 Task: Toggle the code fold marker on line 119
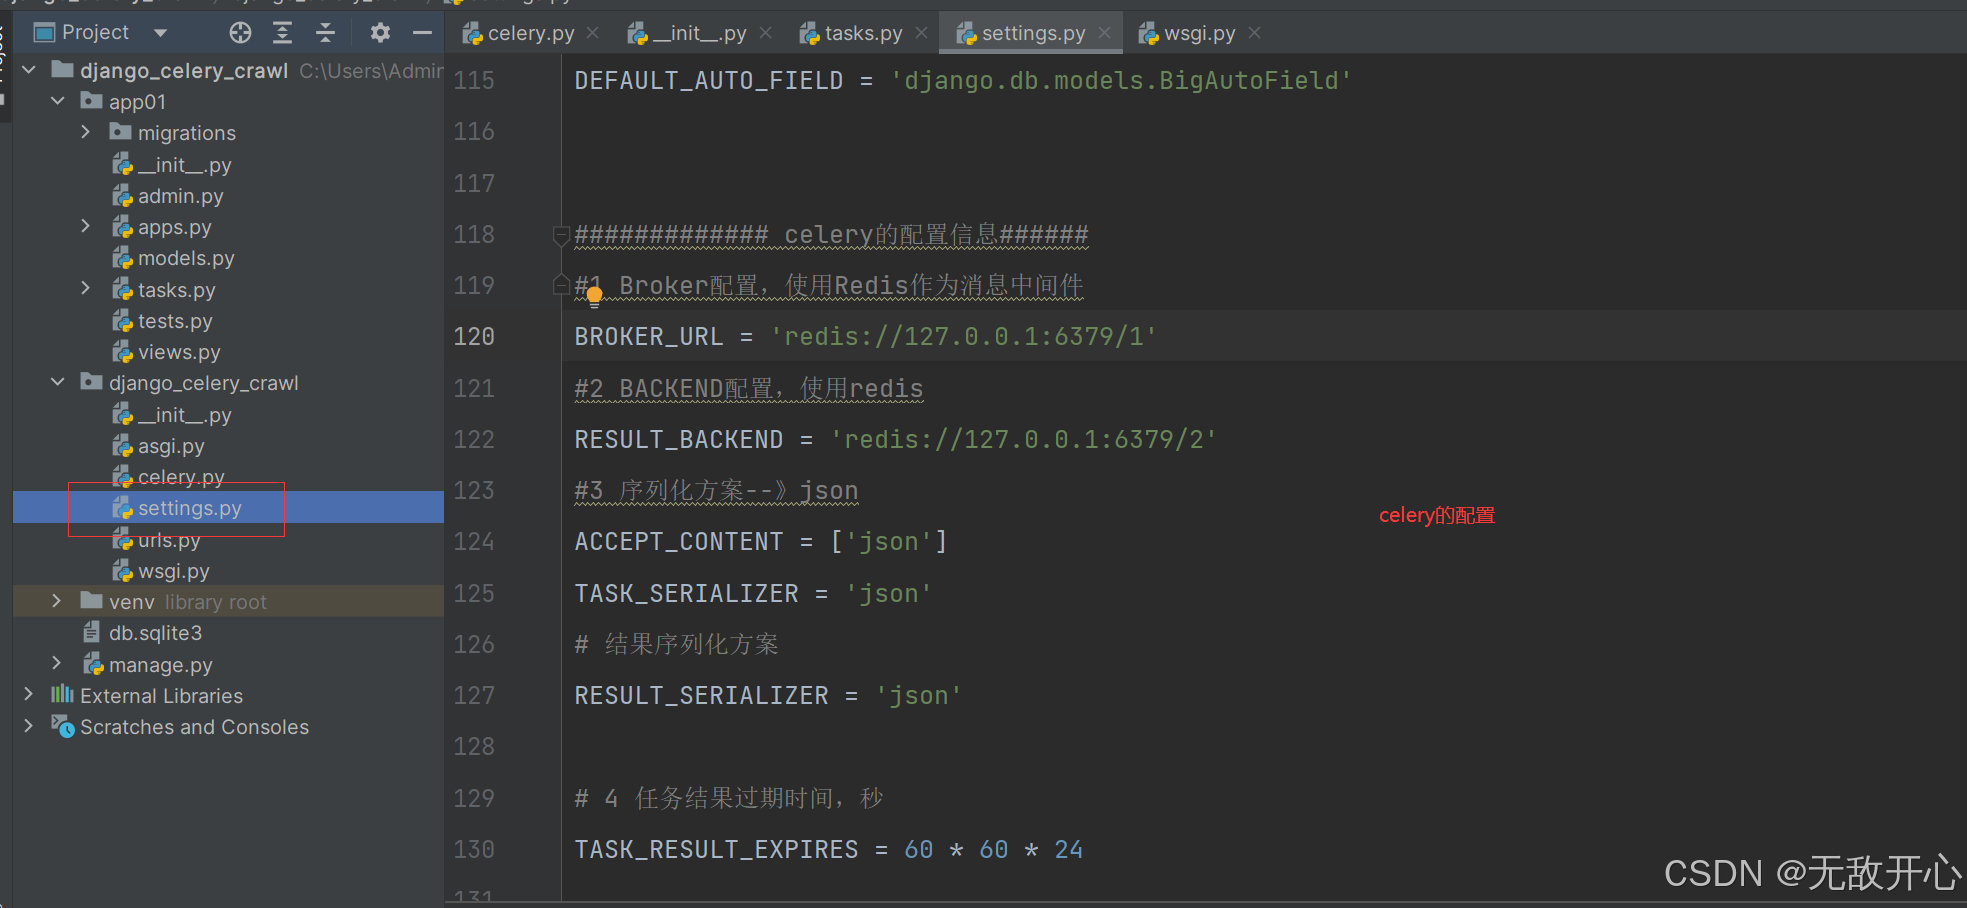pyautogui.click(x=561, y=286)
